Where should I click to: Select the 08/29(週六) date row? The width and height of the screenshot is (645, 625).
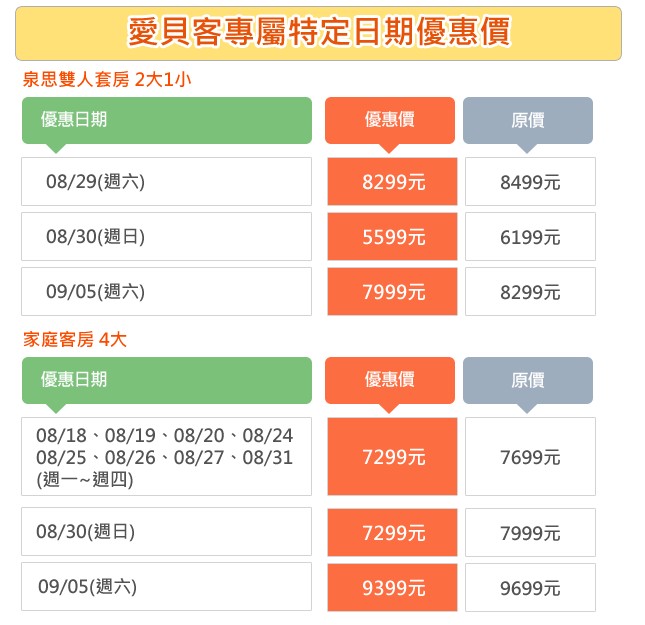(x=166, y=181)
